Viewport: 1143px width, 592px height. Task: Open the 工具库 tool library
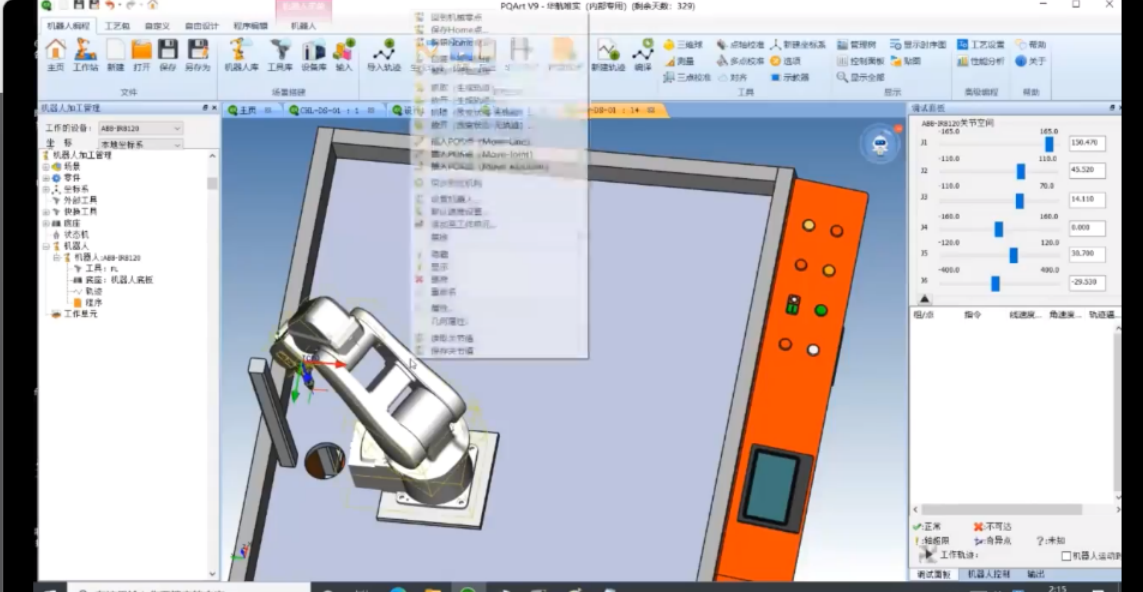[280, 54]
